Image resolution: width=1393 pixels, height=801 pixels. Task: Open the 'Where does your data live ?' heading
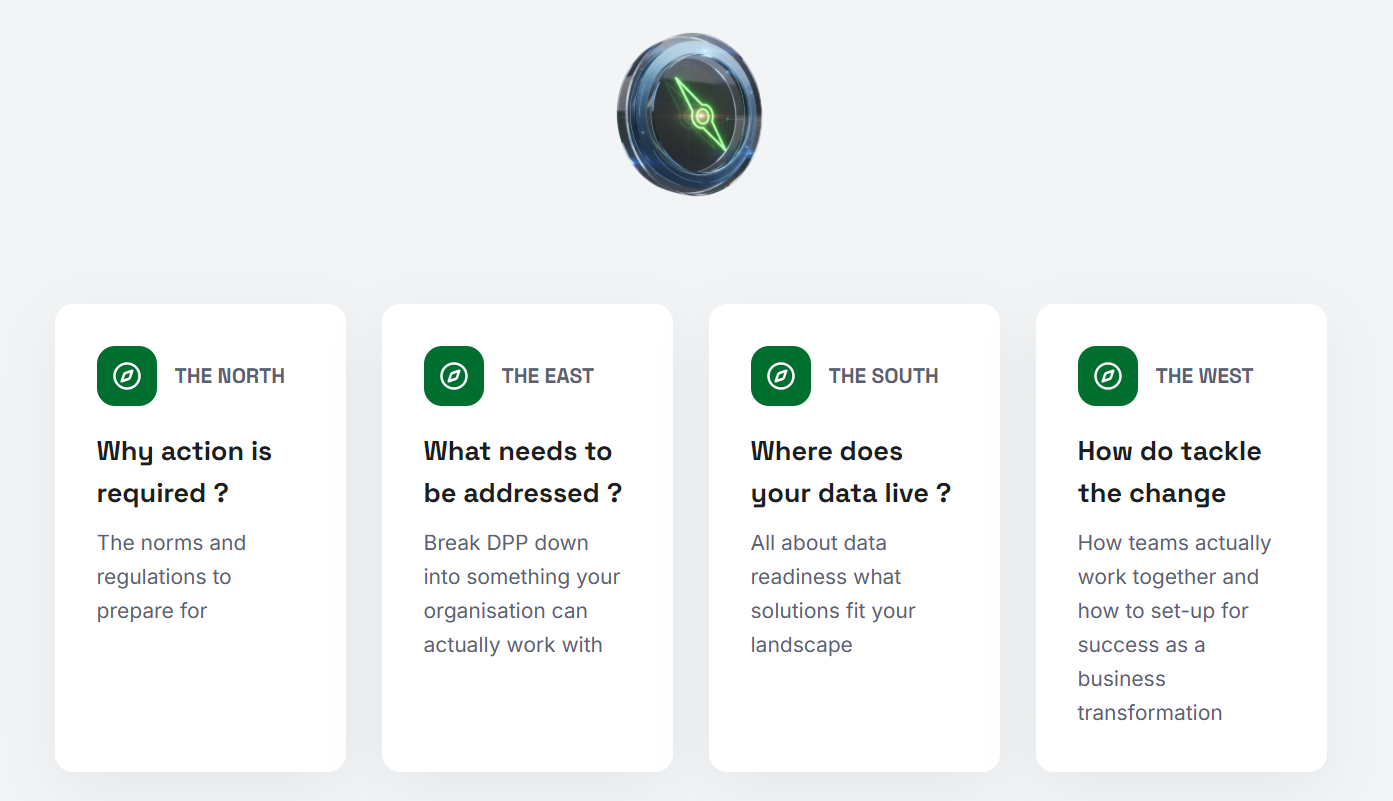[x=851, y=472]
